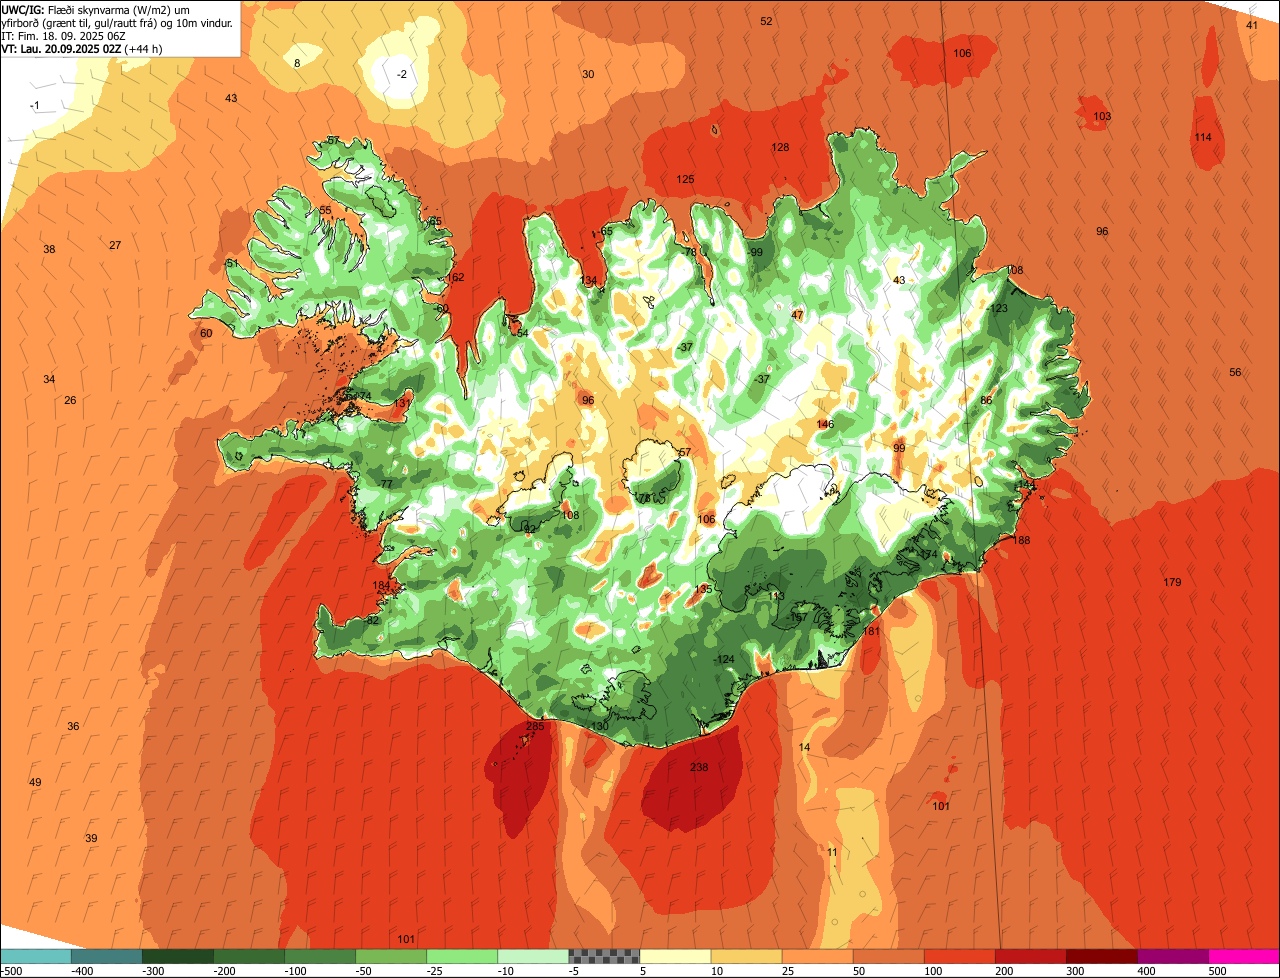Click the value 30 at the top of the map

point(588,74)
